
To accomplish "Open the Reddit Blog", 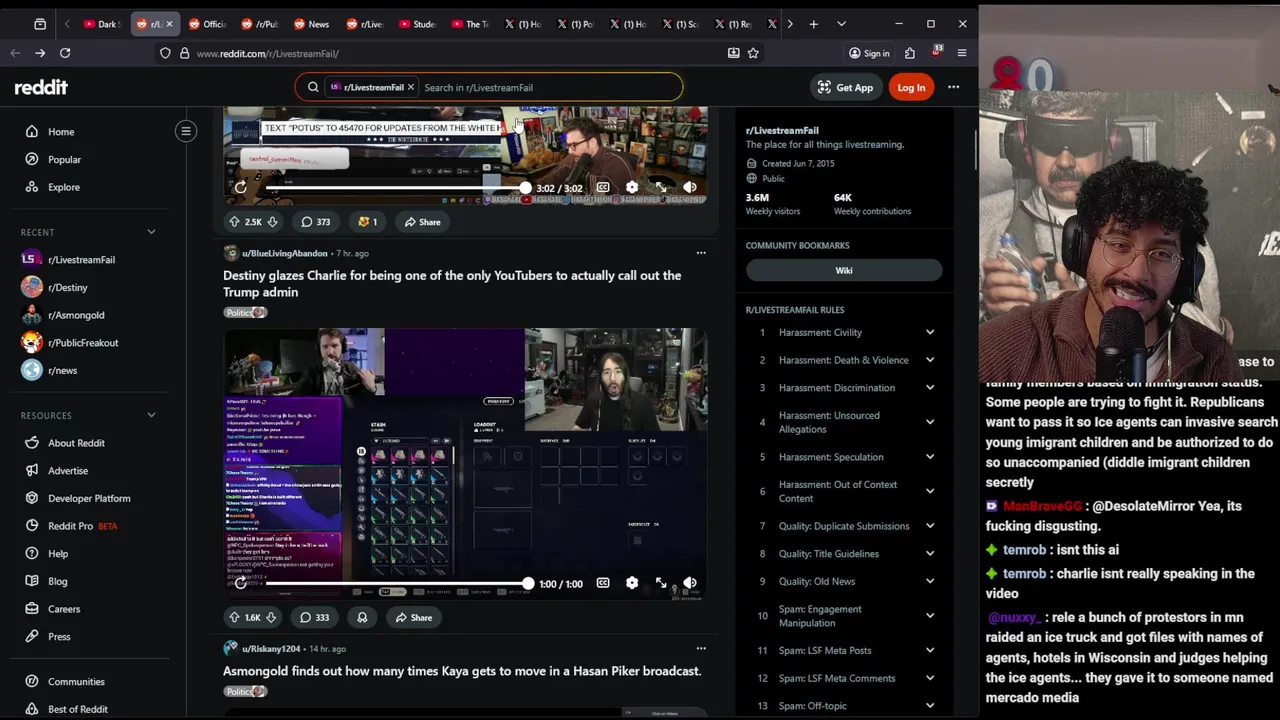I will (x=57, y=581).
